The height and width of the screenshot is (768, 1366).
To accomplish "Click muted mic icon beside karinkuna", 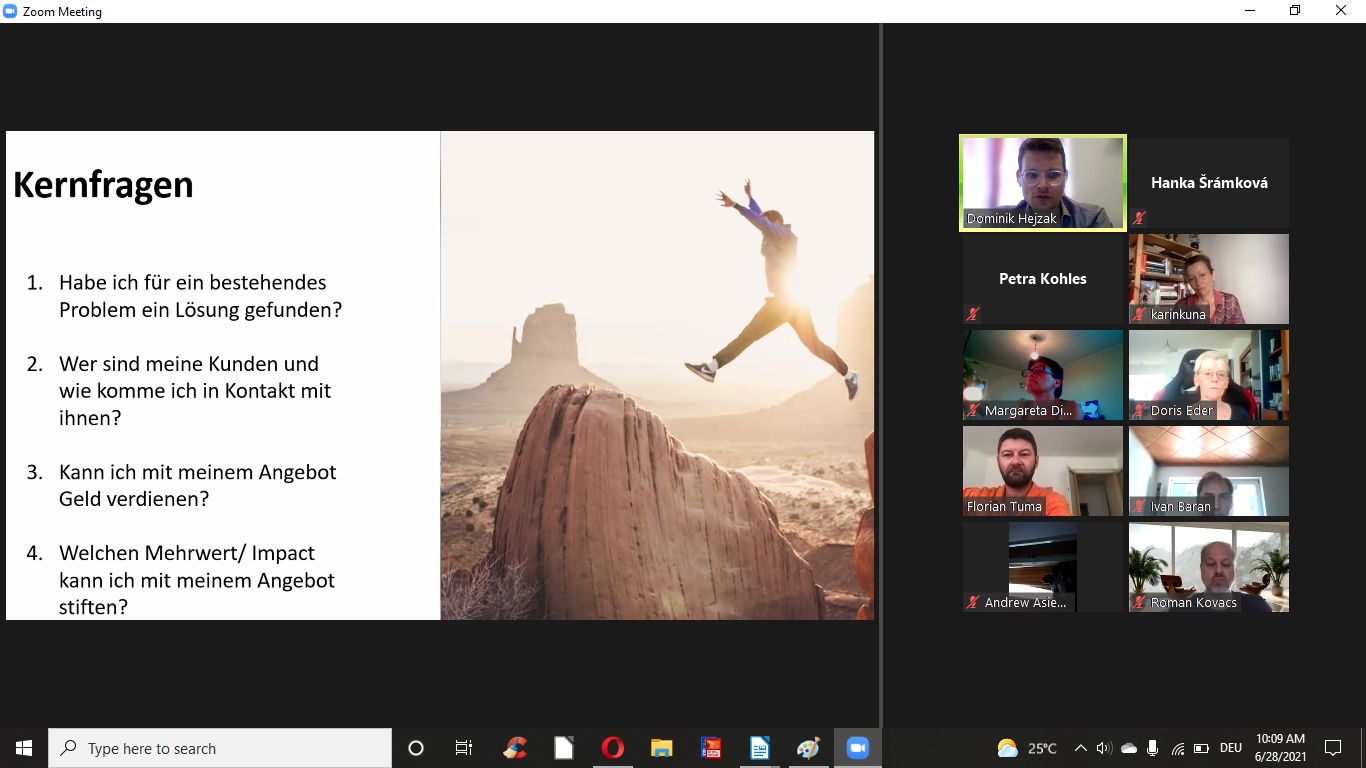I will click(x=1139, y=314).
